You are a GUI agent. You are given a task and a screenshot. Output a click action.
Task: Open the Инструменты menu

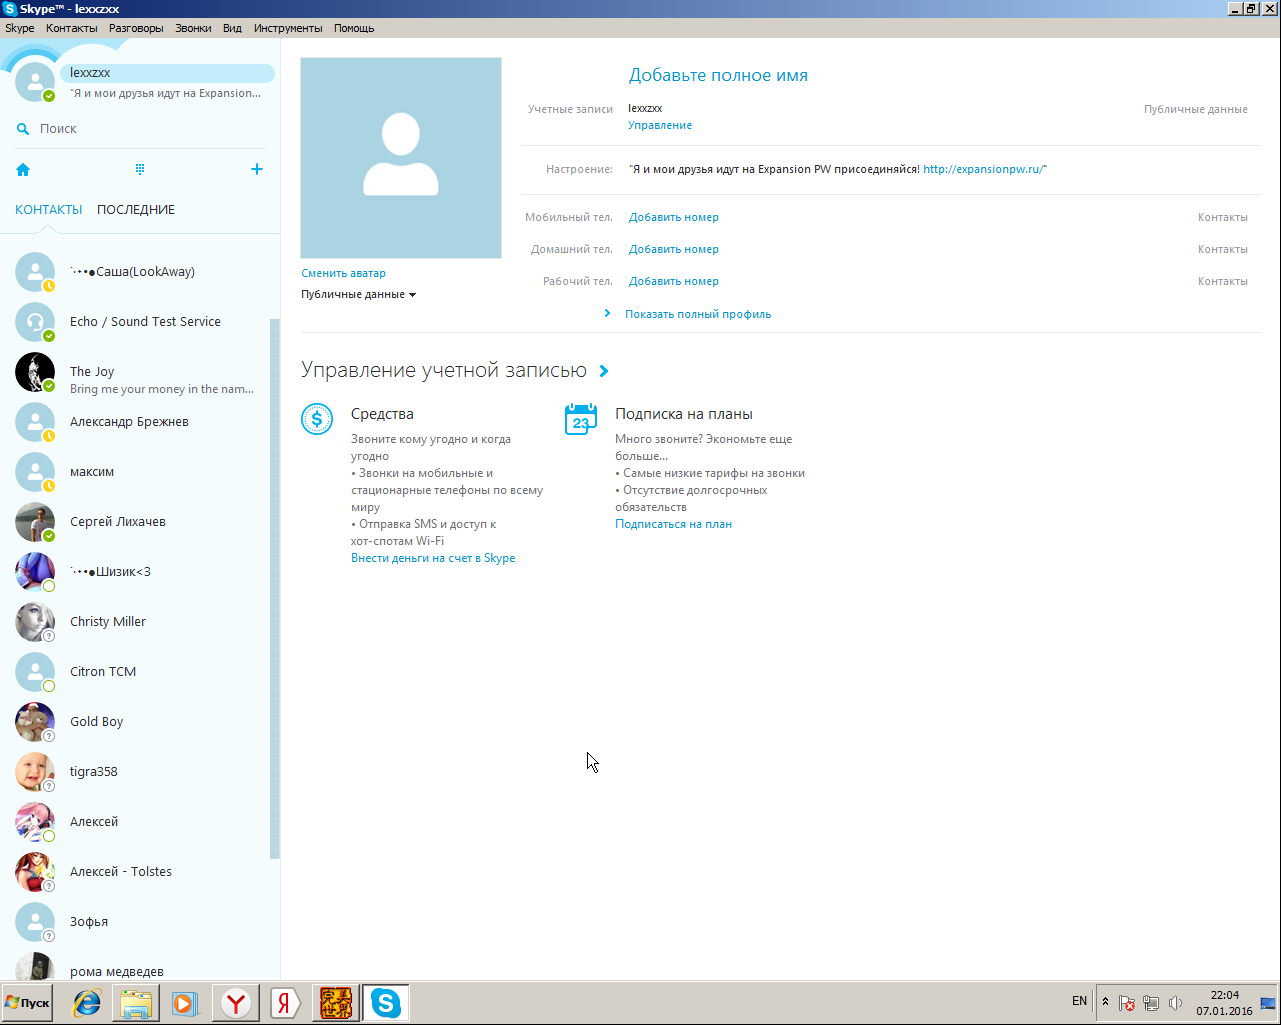point(288,28)
